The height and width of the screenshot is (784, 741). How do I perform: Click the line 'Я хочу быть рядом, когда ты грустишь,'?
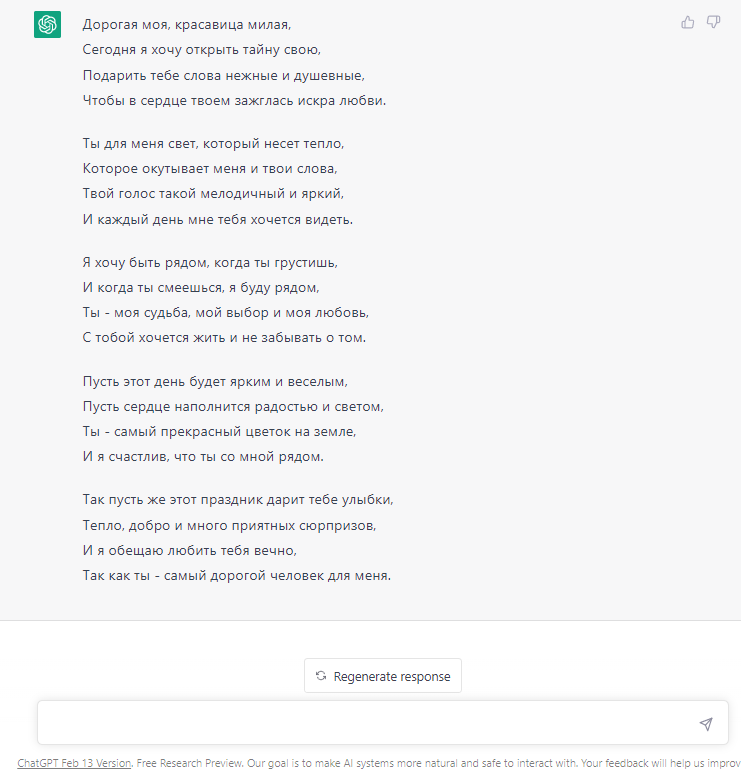[210, 262]
